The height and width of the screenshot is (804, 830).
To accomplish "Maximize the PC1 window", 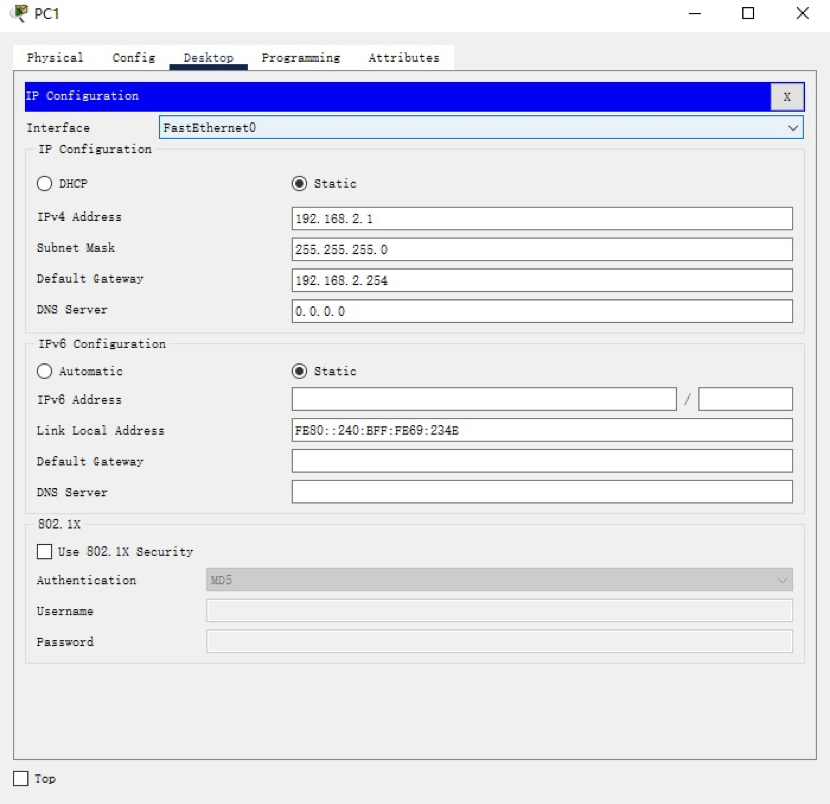I will 747,14.
